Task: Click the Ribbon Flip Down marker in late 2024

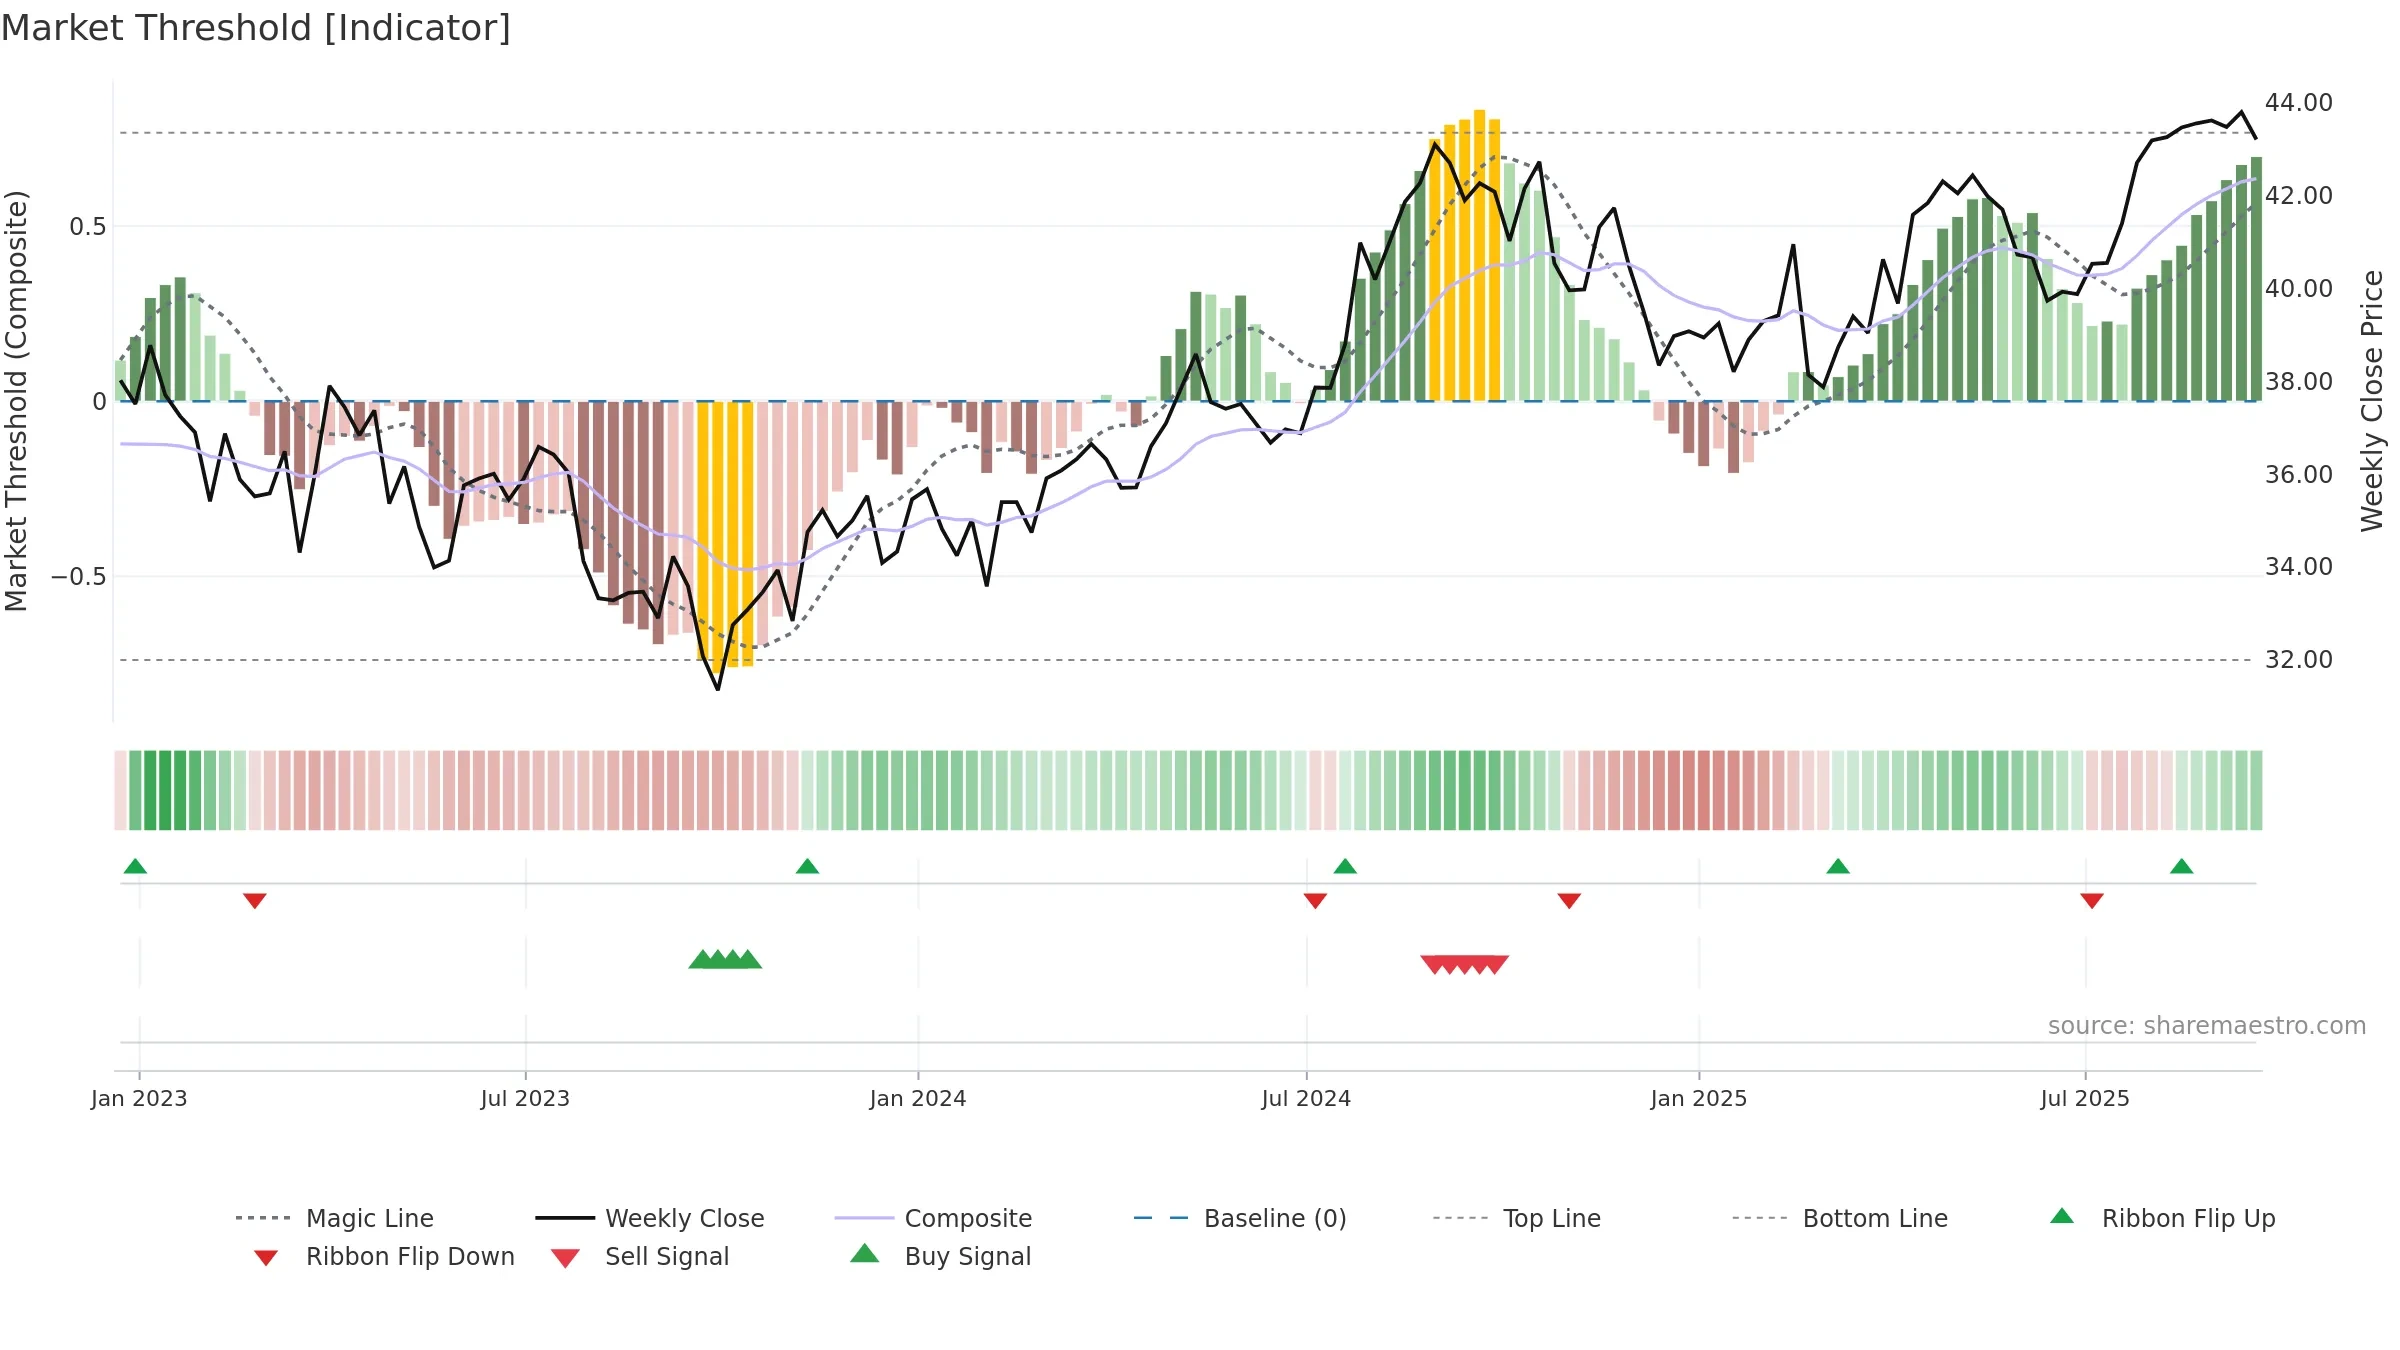Action: click(x=1569, y=901)
